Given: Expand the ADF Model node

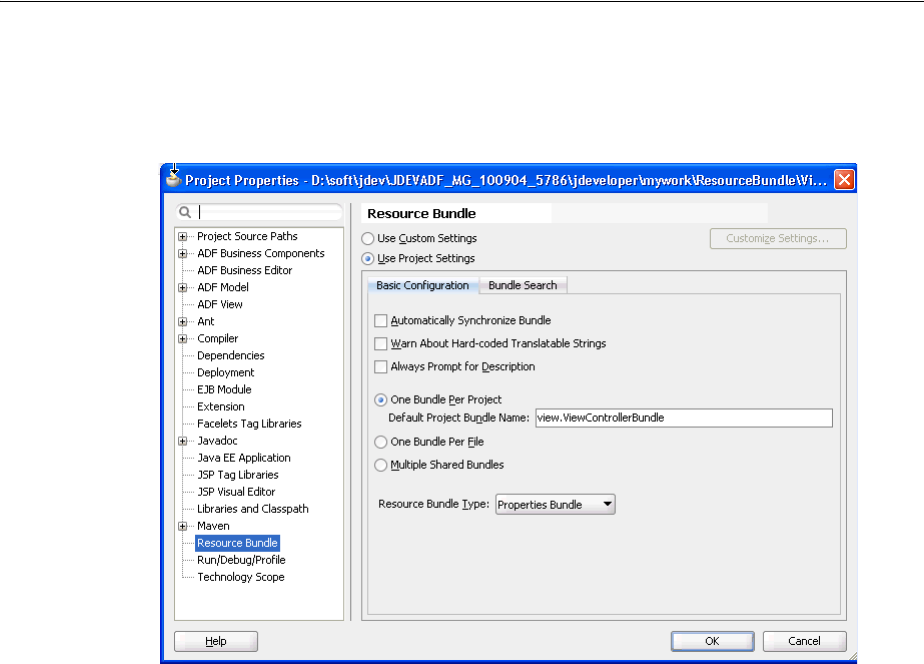Looking at the screenshot, I should click(x=183, y=288).
